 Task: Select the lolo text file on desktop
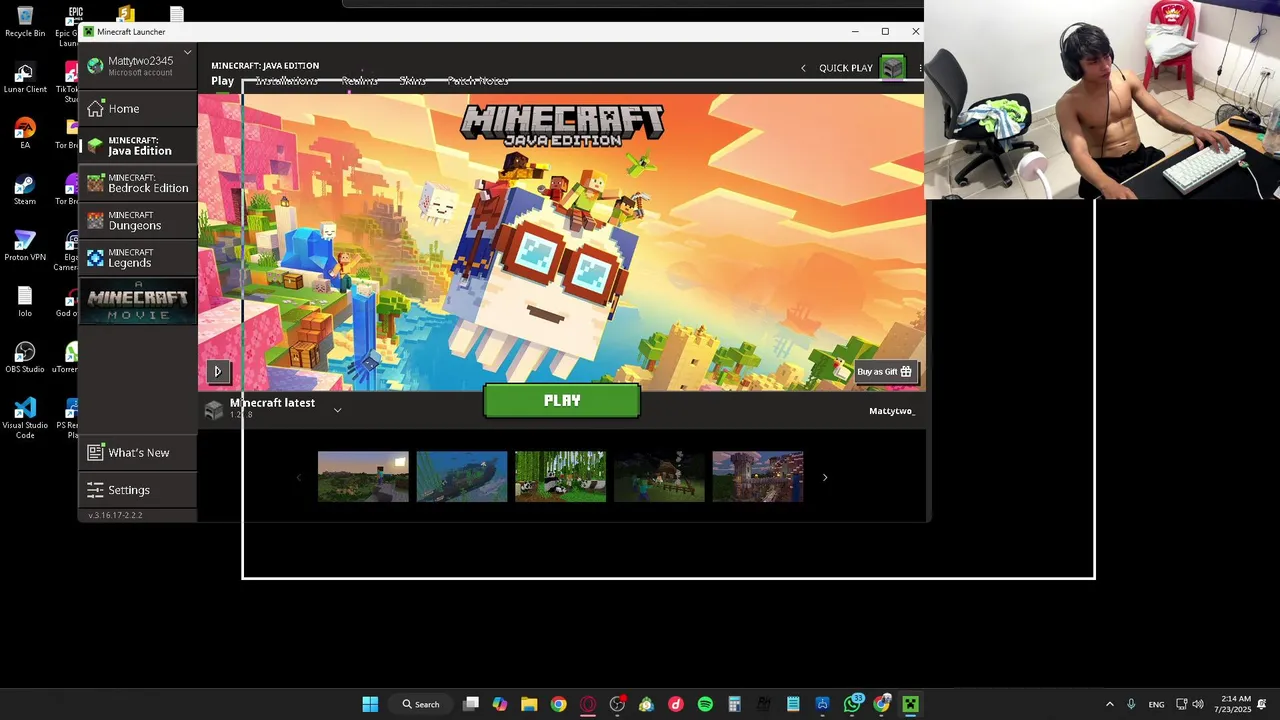pyautogui.click(x=25, y=303)
